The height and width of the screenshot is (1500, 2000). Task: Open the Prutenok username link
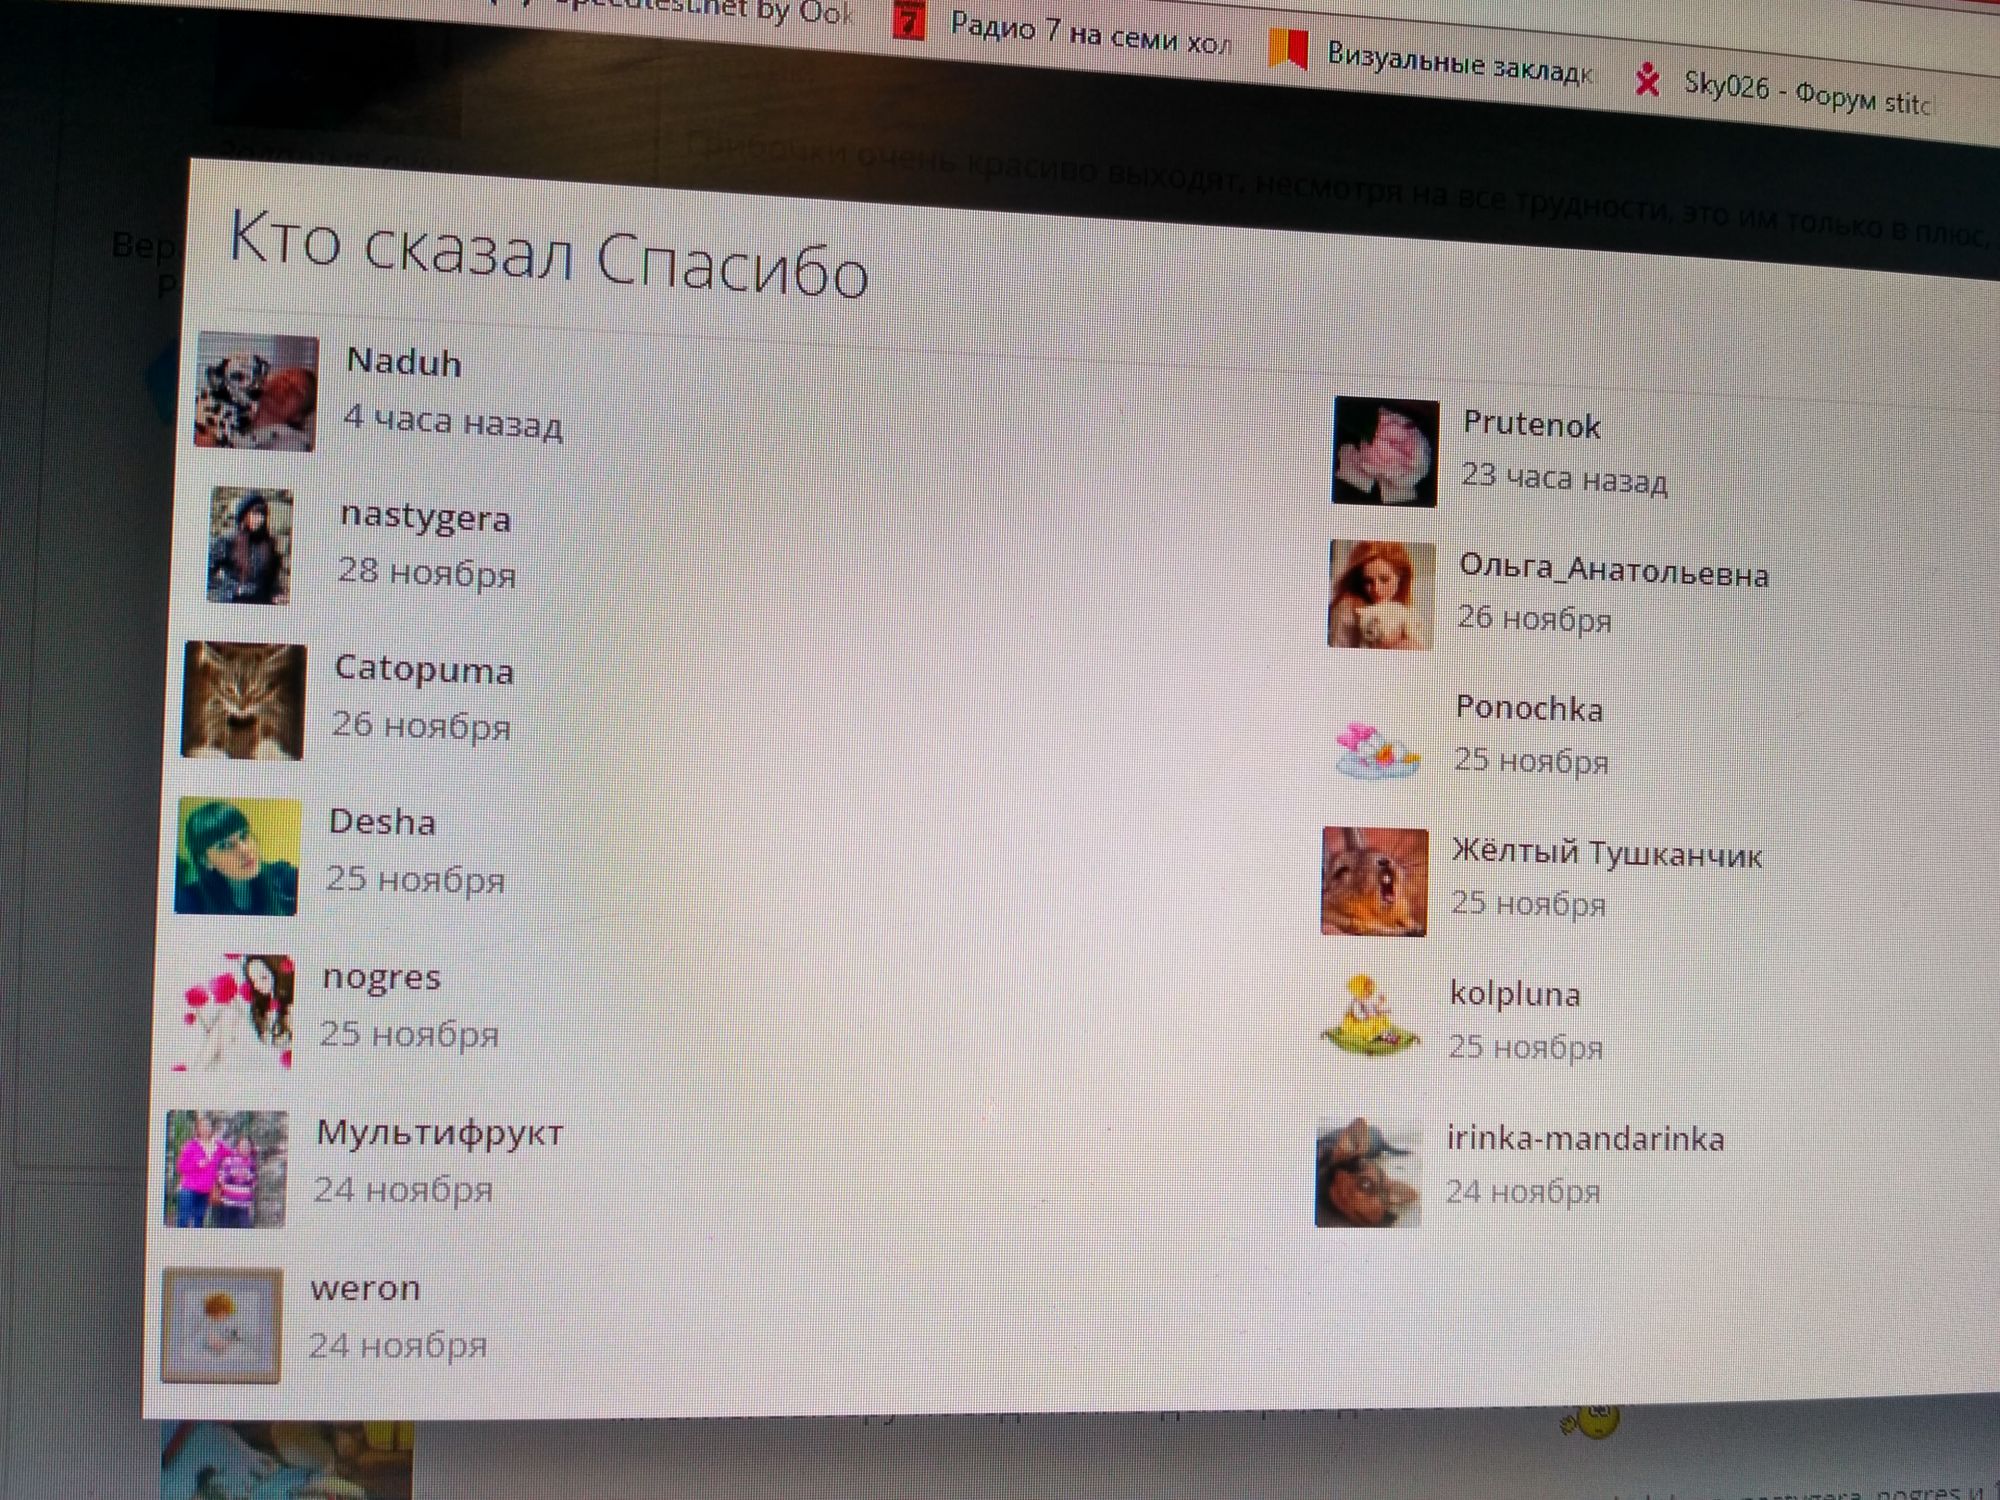point(1531,426)
